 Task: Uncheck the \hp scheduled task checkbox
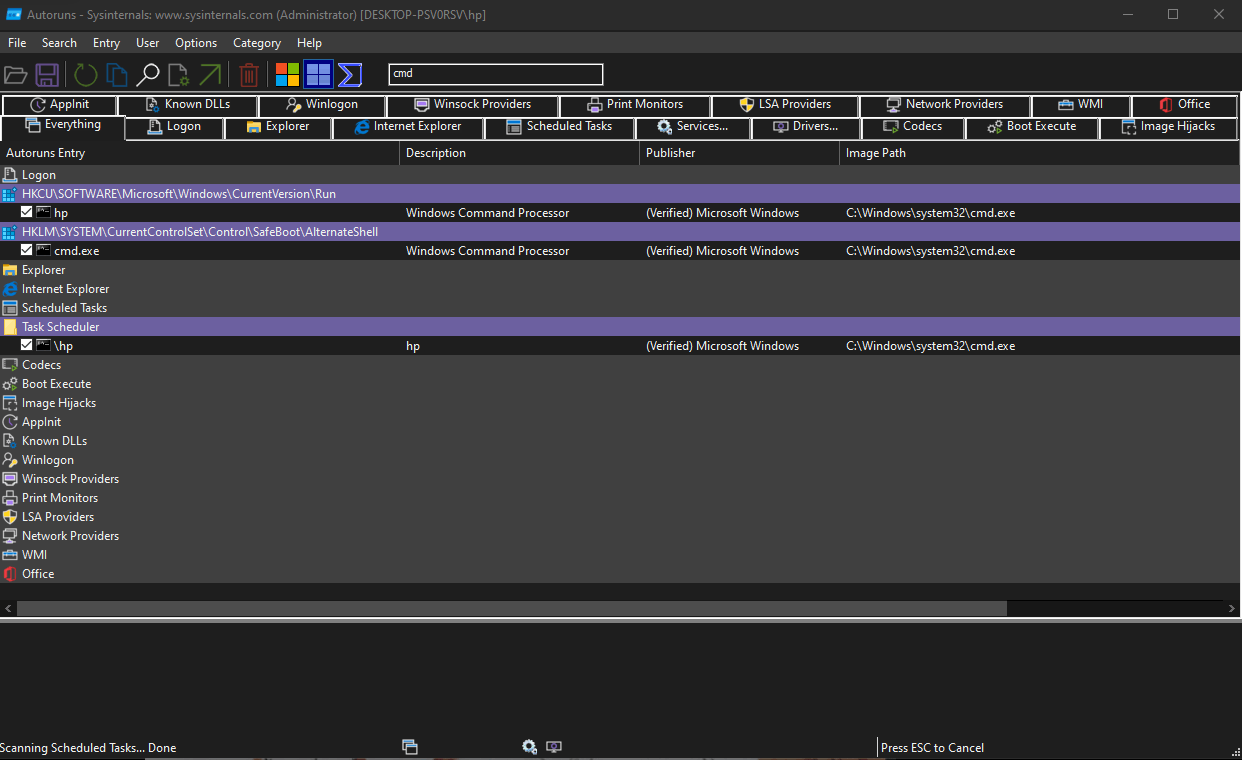pyautogui.click(x=27, y=345)
